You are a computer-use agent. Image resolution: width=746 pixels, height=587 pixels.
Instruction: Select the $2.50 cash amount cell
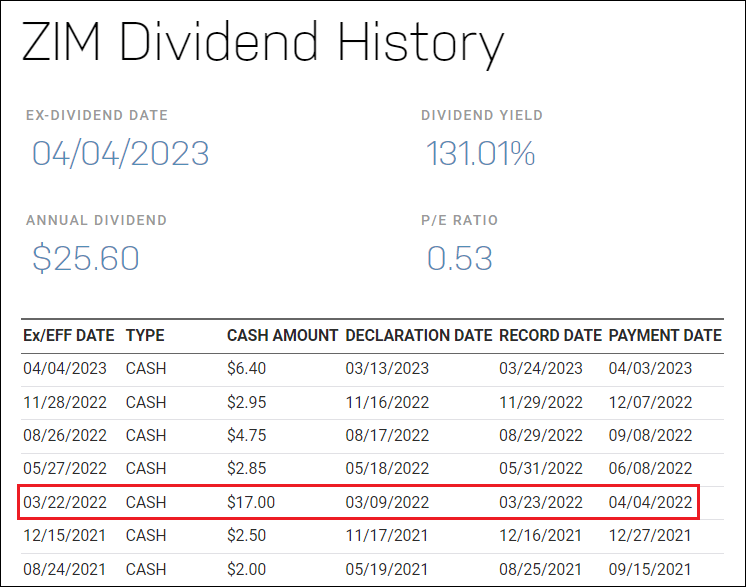tap(246, 535)
